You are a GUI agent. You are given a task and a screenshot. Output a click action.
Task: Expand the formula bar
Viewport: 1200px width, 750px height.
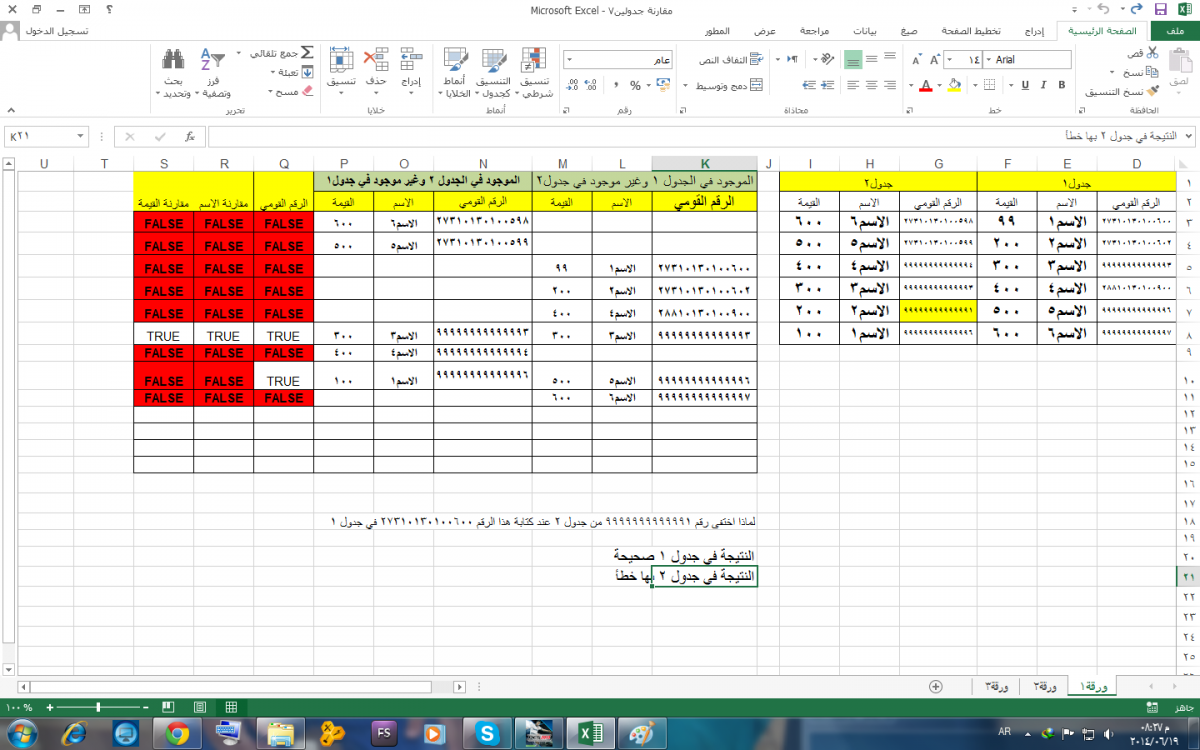[1188, 136]
